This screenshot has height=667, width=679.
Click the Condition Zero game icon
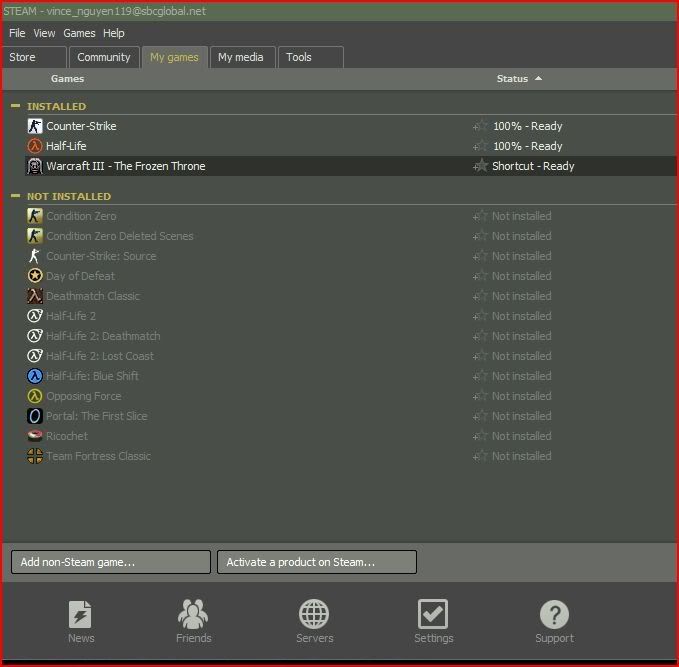coord(35,216)
